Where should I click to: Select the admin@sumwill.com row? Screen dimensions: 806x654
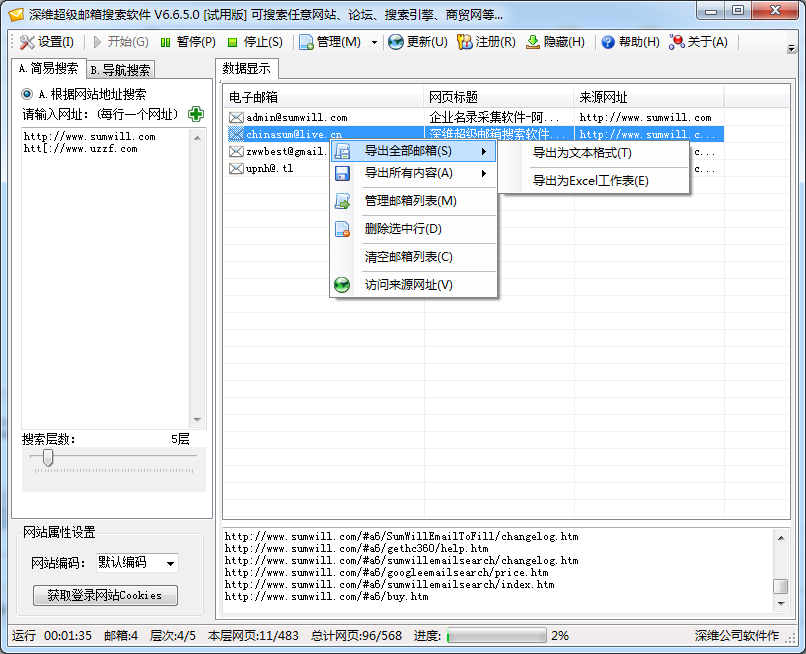pyautogui.click(x=475, y=118)
